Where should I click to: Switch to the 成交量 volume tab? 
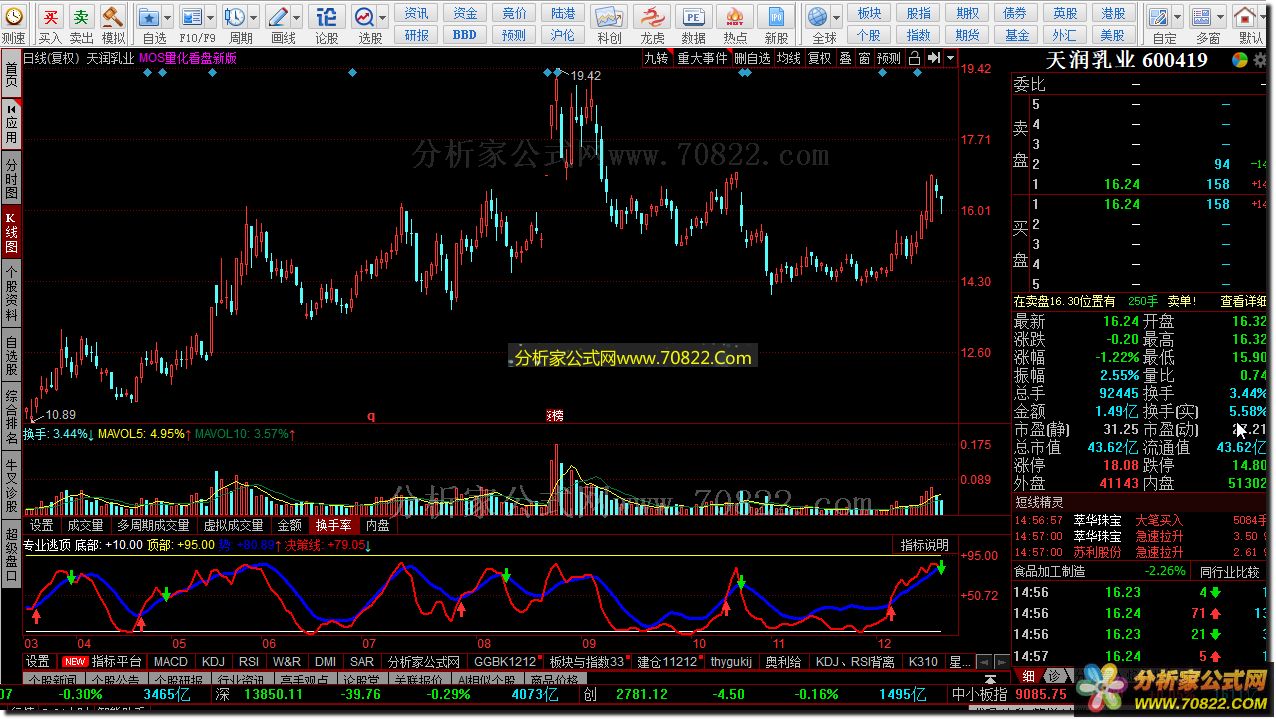pos(84,525)
